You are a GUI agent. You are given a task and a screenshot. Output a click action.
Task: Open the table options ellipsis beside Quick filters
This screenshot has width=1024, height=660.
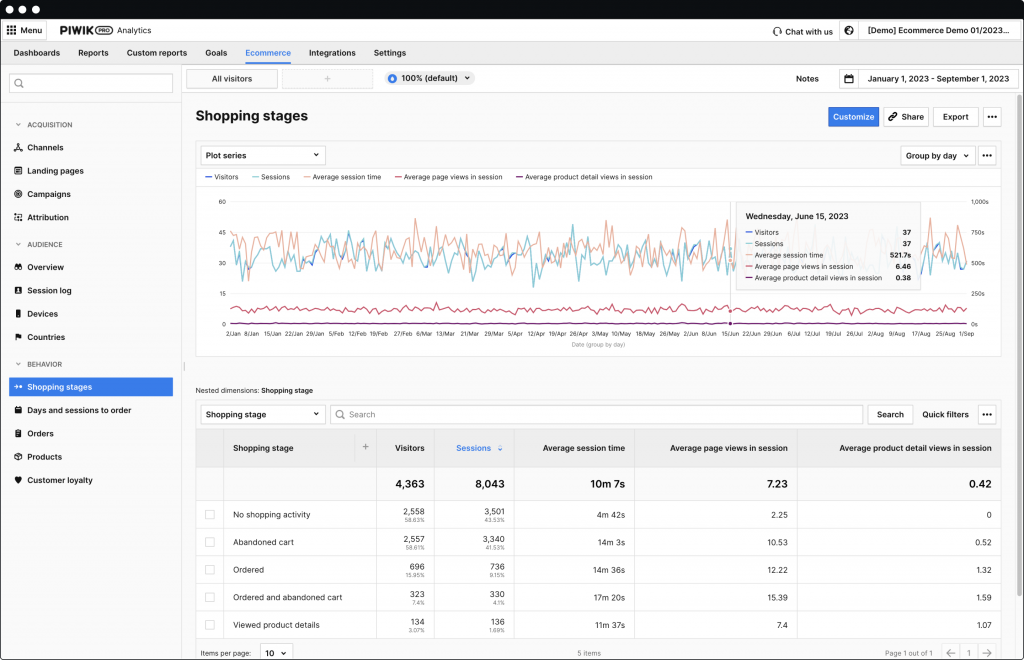coord(987,415)
